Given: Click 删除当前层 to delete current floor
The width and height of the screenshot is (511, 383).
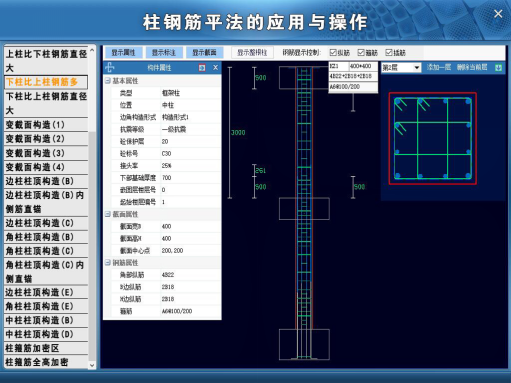Looking at the screenshot, I should pos(472,67).
